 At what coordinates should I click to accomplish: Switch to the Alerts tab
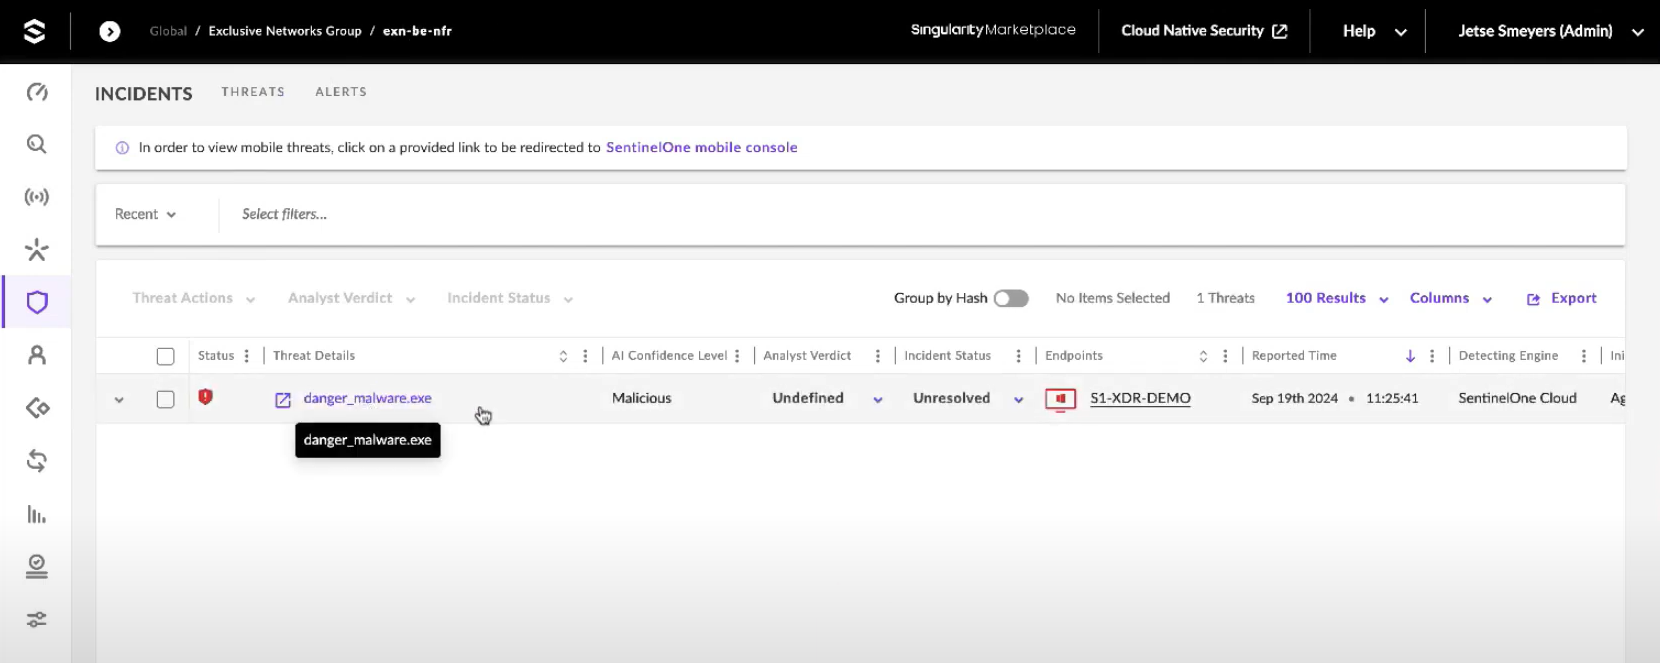[x=341, y=92]
